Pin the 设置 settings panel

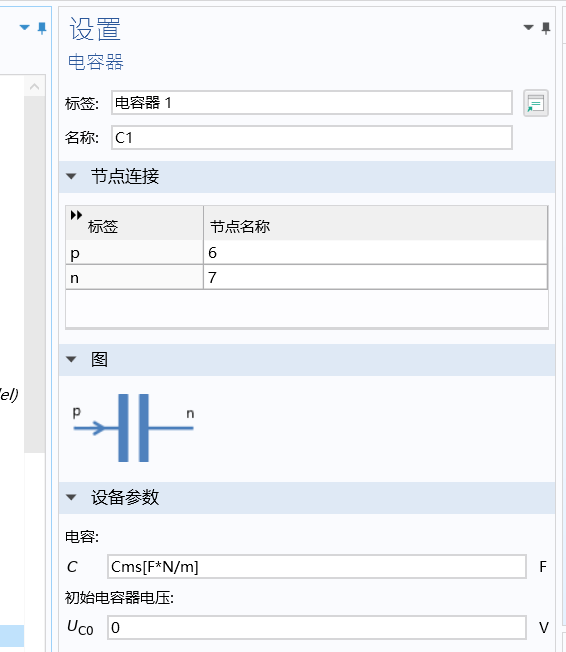[x=546, y=28]
